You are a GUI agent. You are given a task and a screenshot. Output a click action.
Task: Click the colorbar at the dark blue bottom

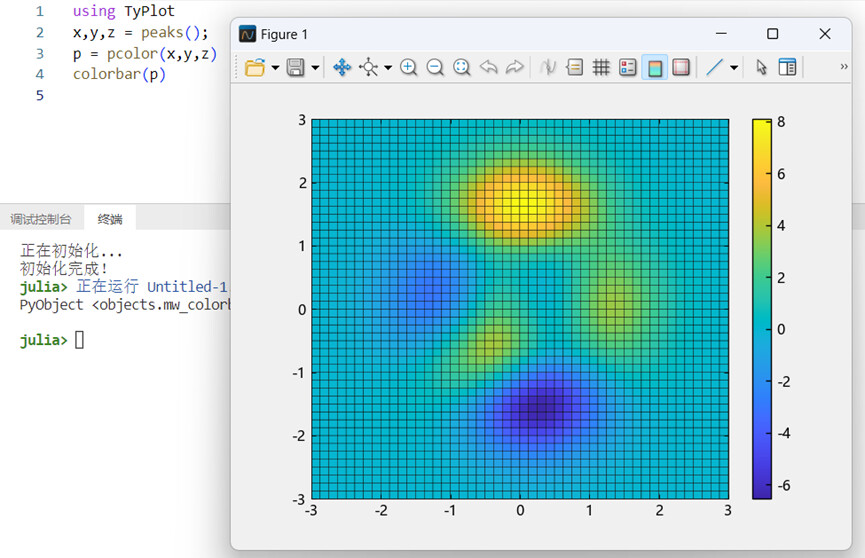762,493
